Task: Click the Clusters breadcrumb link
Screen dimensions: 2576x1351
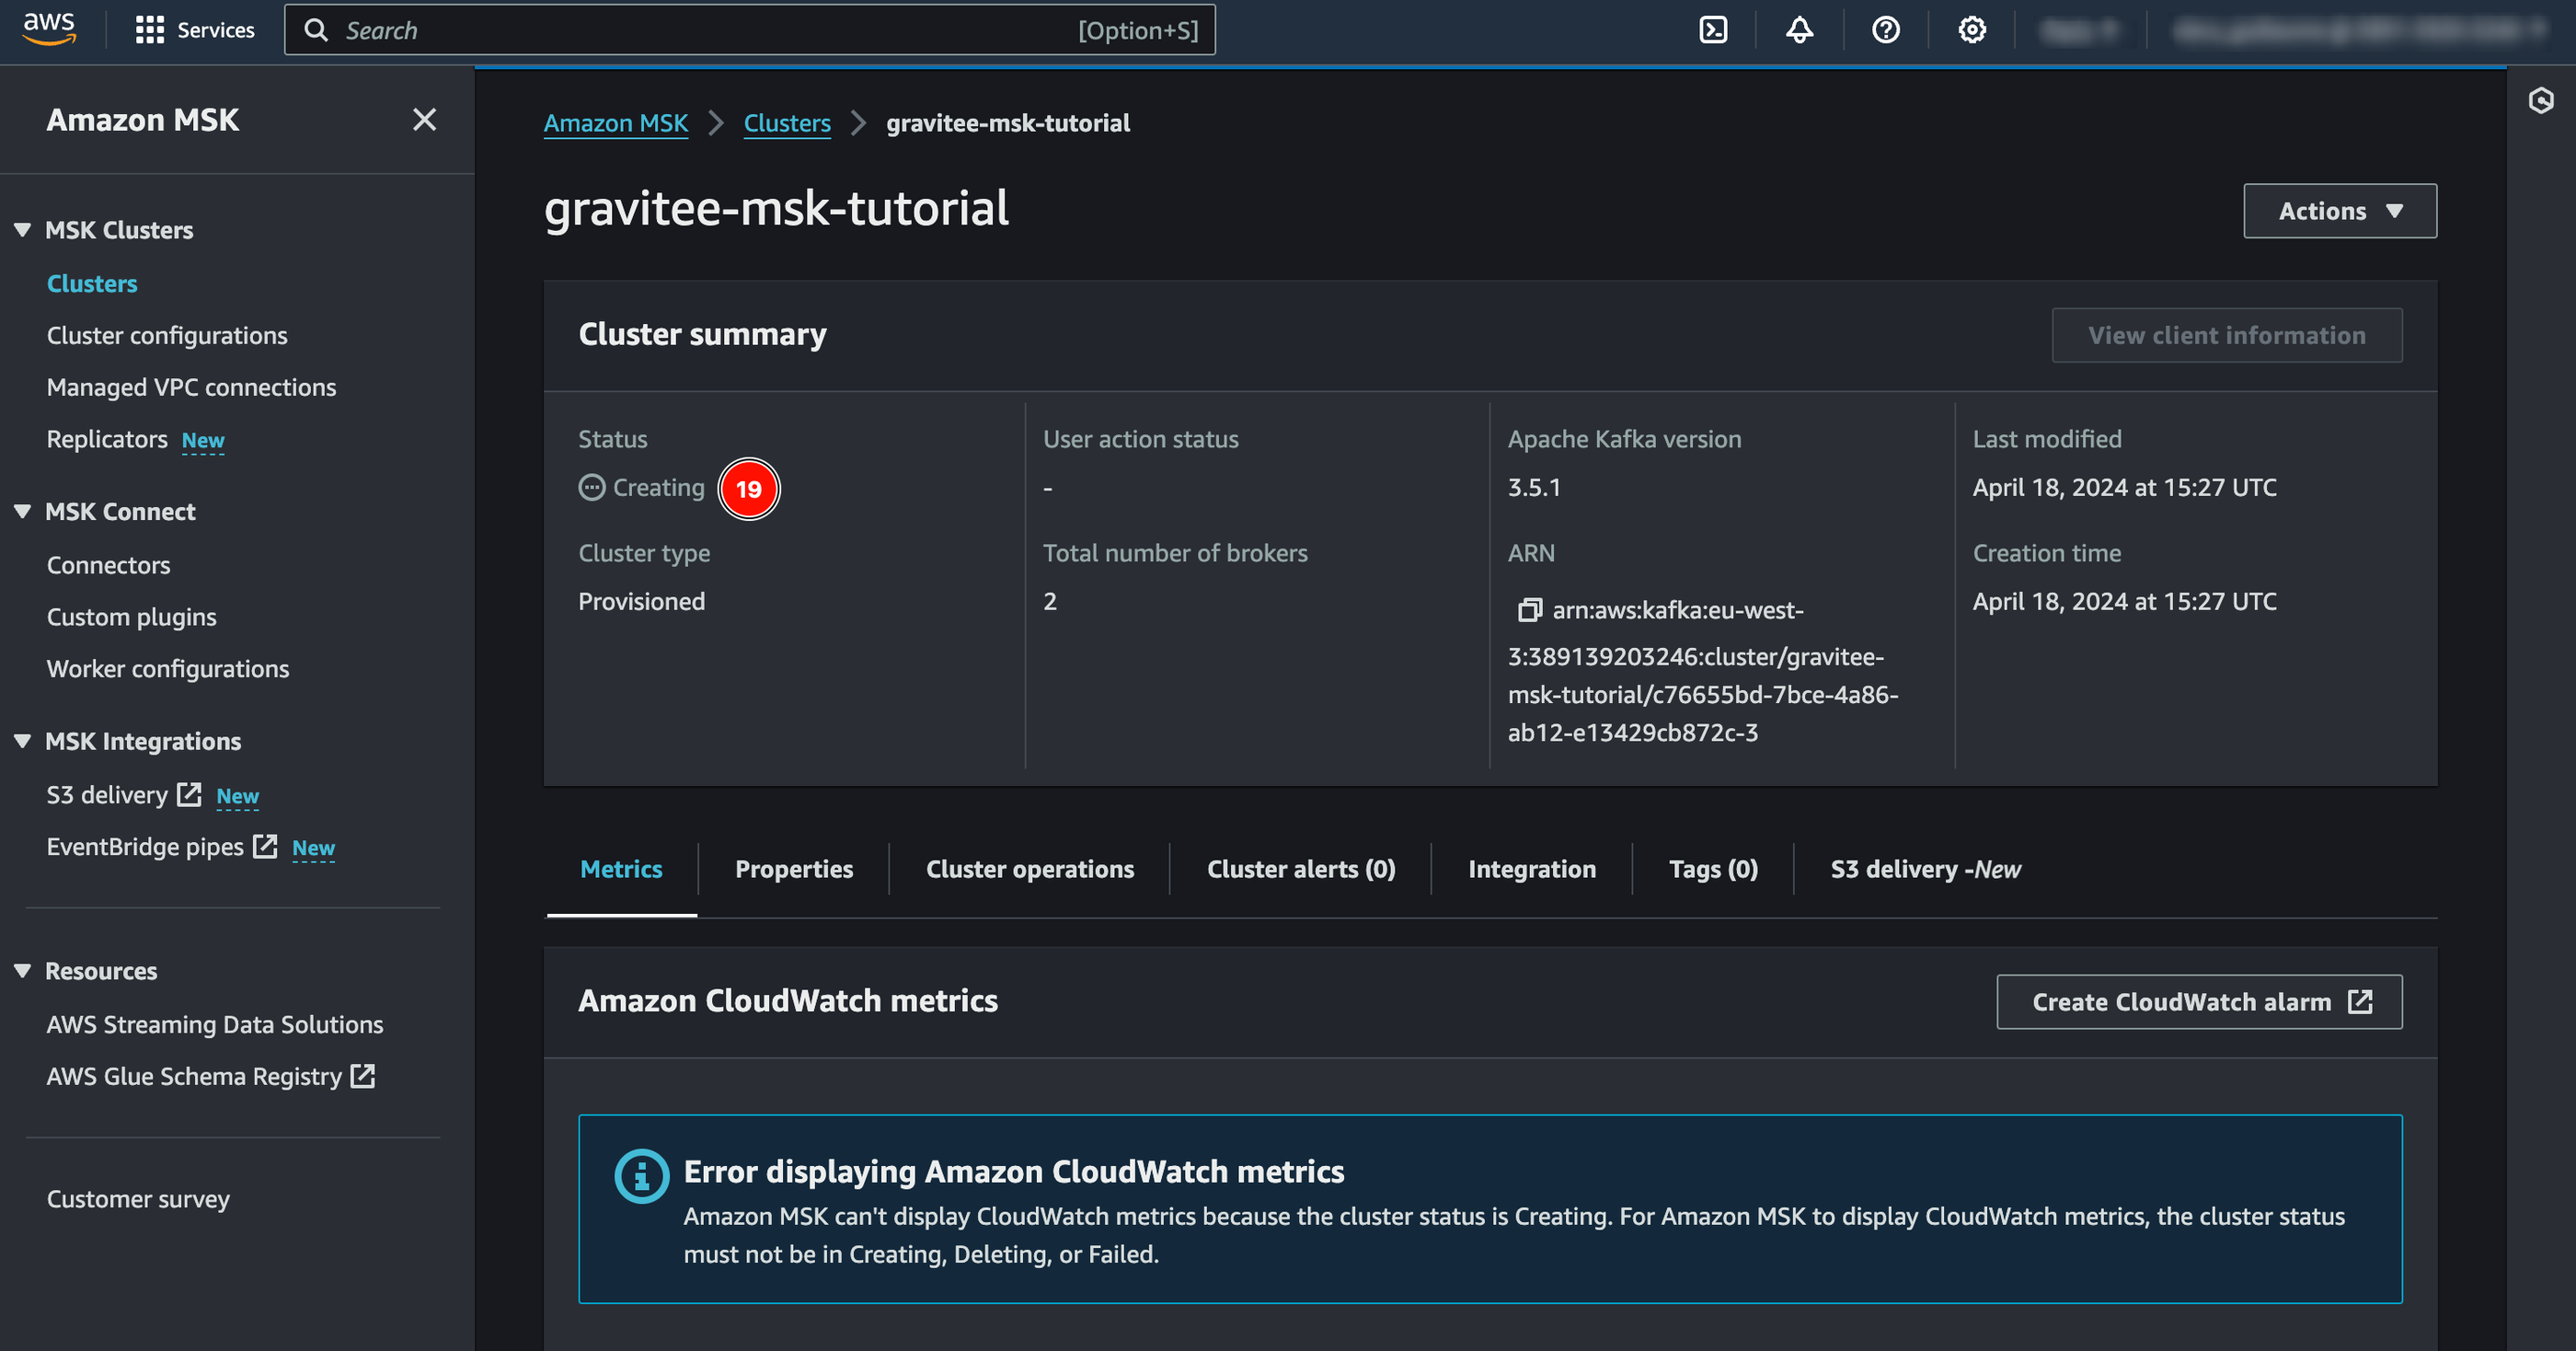Action: click(x=788, y=120)
